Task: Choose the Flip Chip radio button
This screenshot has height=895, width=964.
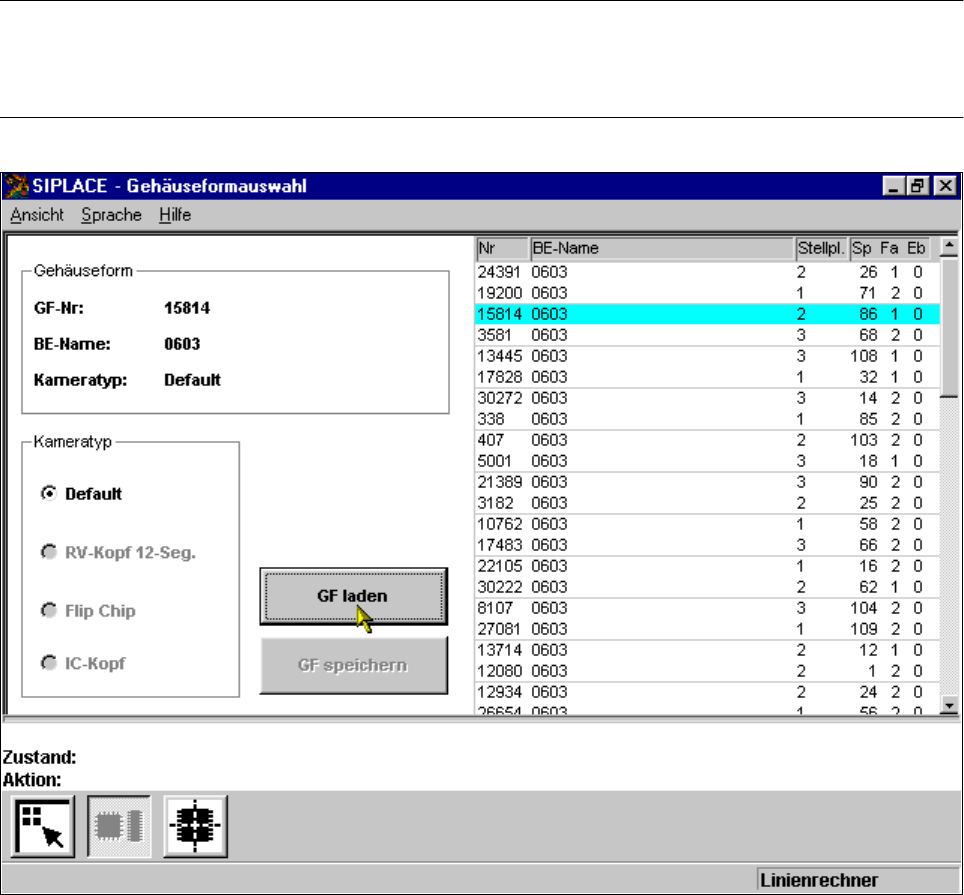Action: point(46,610)
